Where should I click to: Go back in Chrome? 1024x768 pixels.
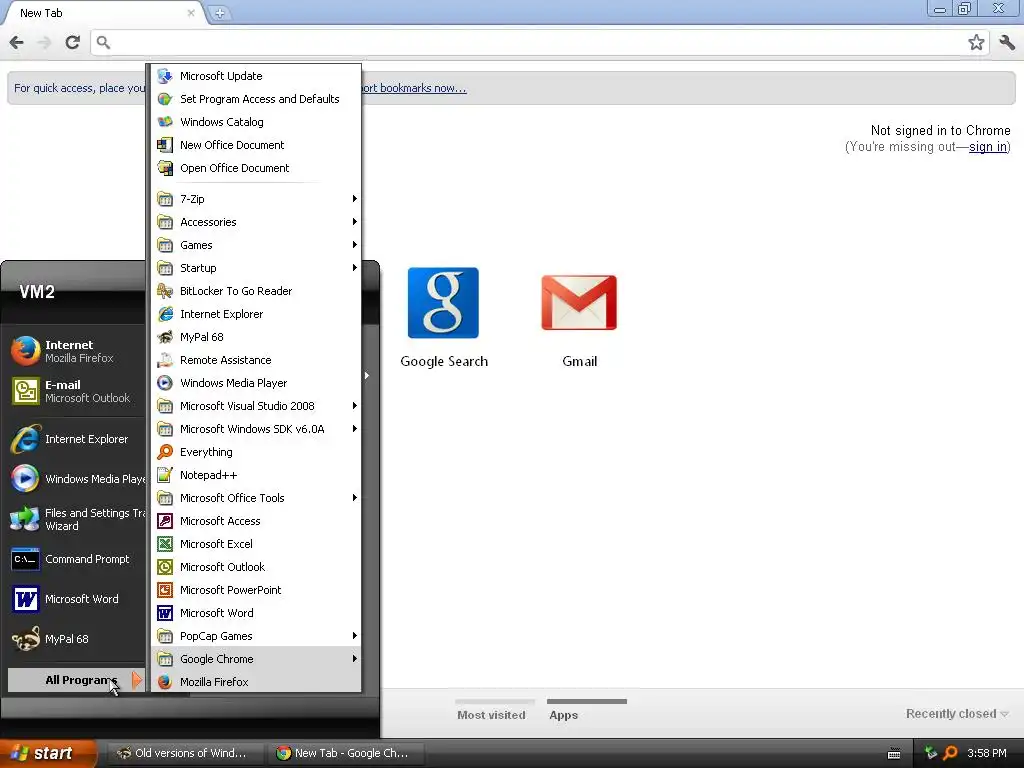(x=16, y=42)
